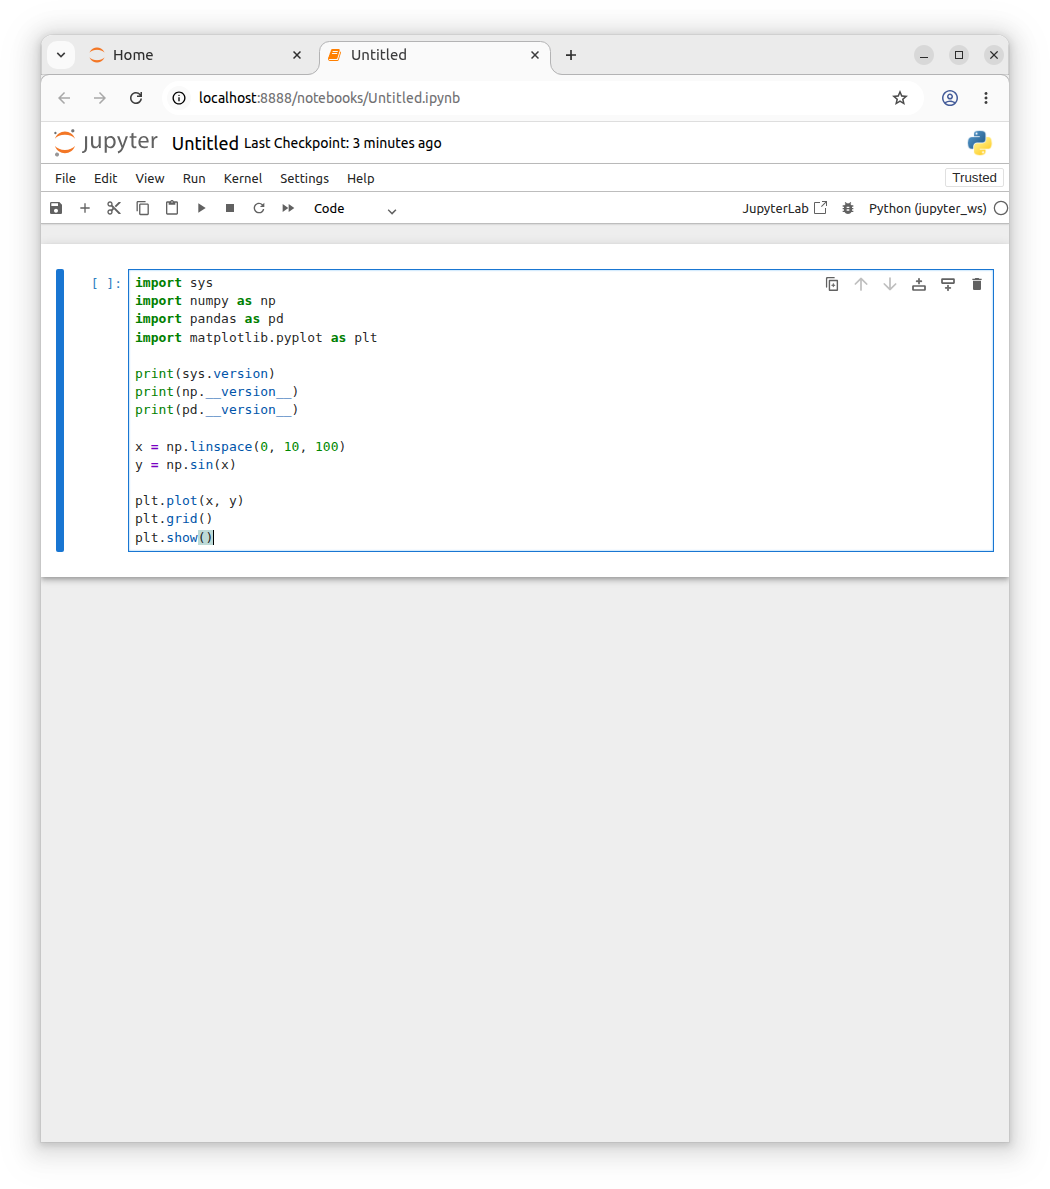Click the Jupyter logo to go home
The width and height of the screenshot is (1050, 1189).
(x=105, y=143)
